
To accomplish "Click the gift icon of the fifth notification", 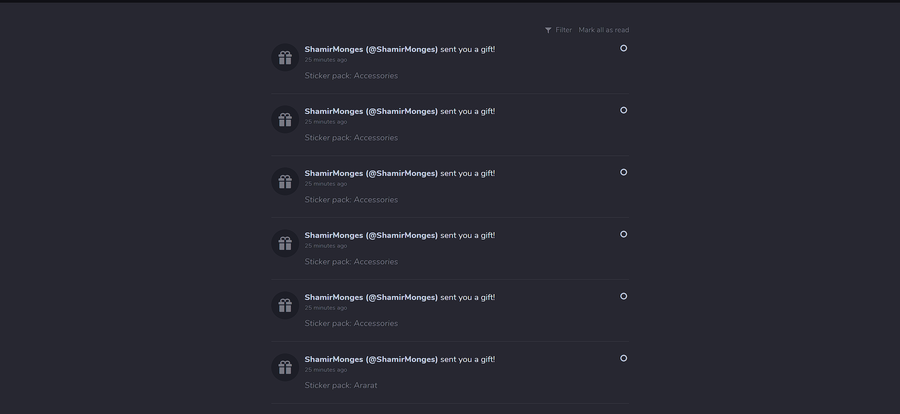I will 285,306.
